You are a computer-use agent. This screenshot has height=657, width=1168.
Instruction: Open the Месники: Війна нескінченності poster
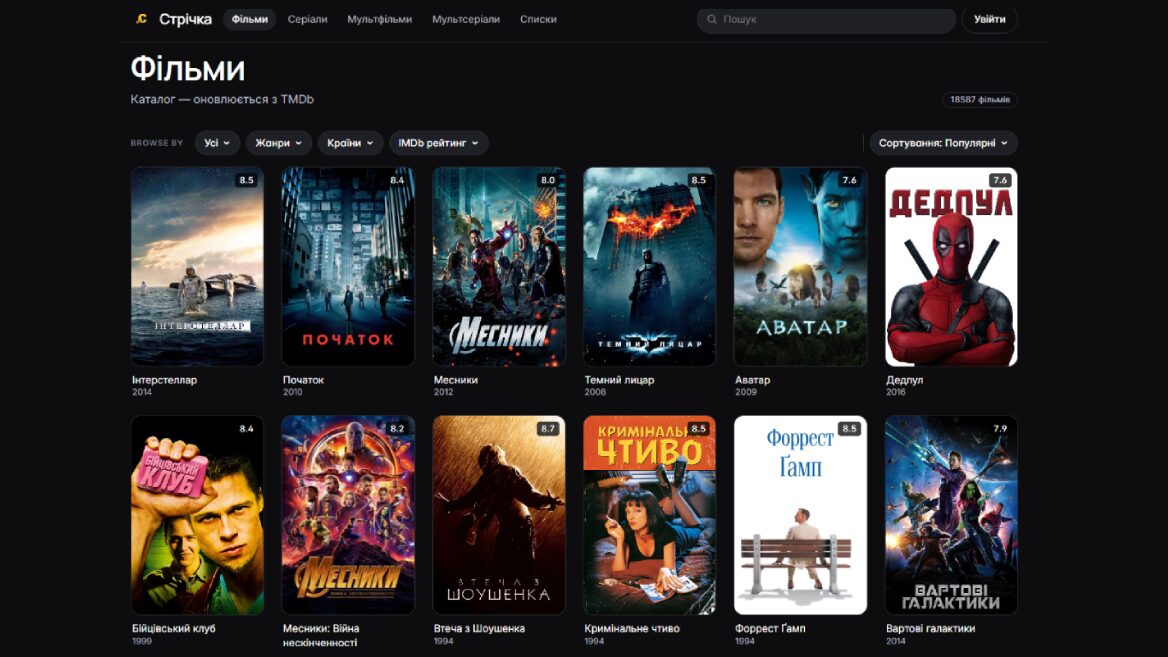(348, 515)
